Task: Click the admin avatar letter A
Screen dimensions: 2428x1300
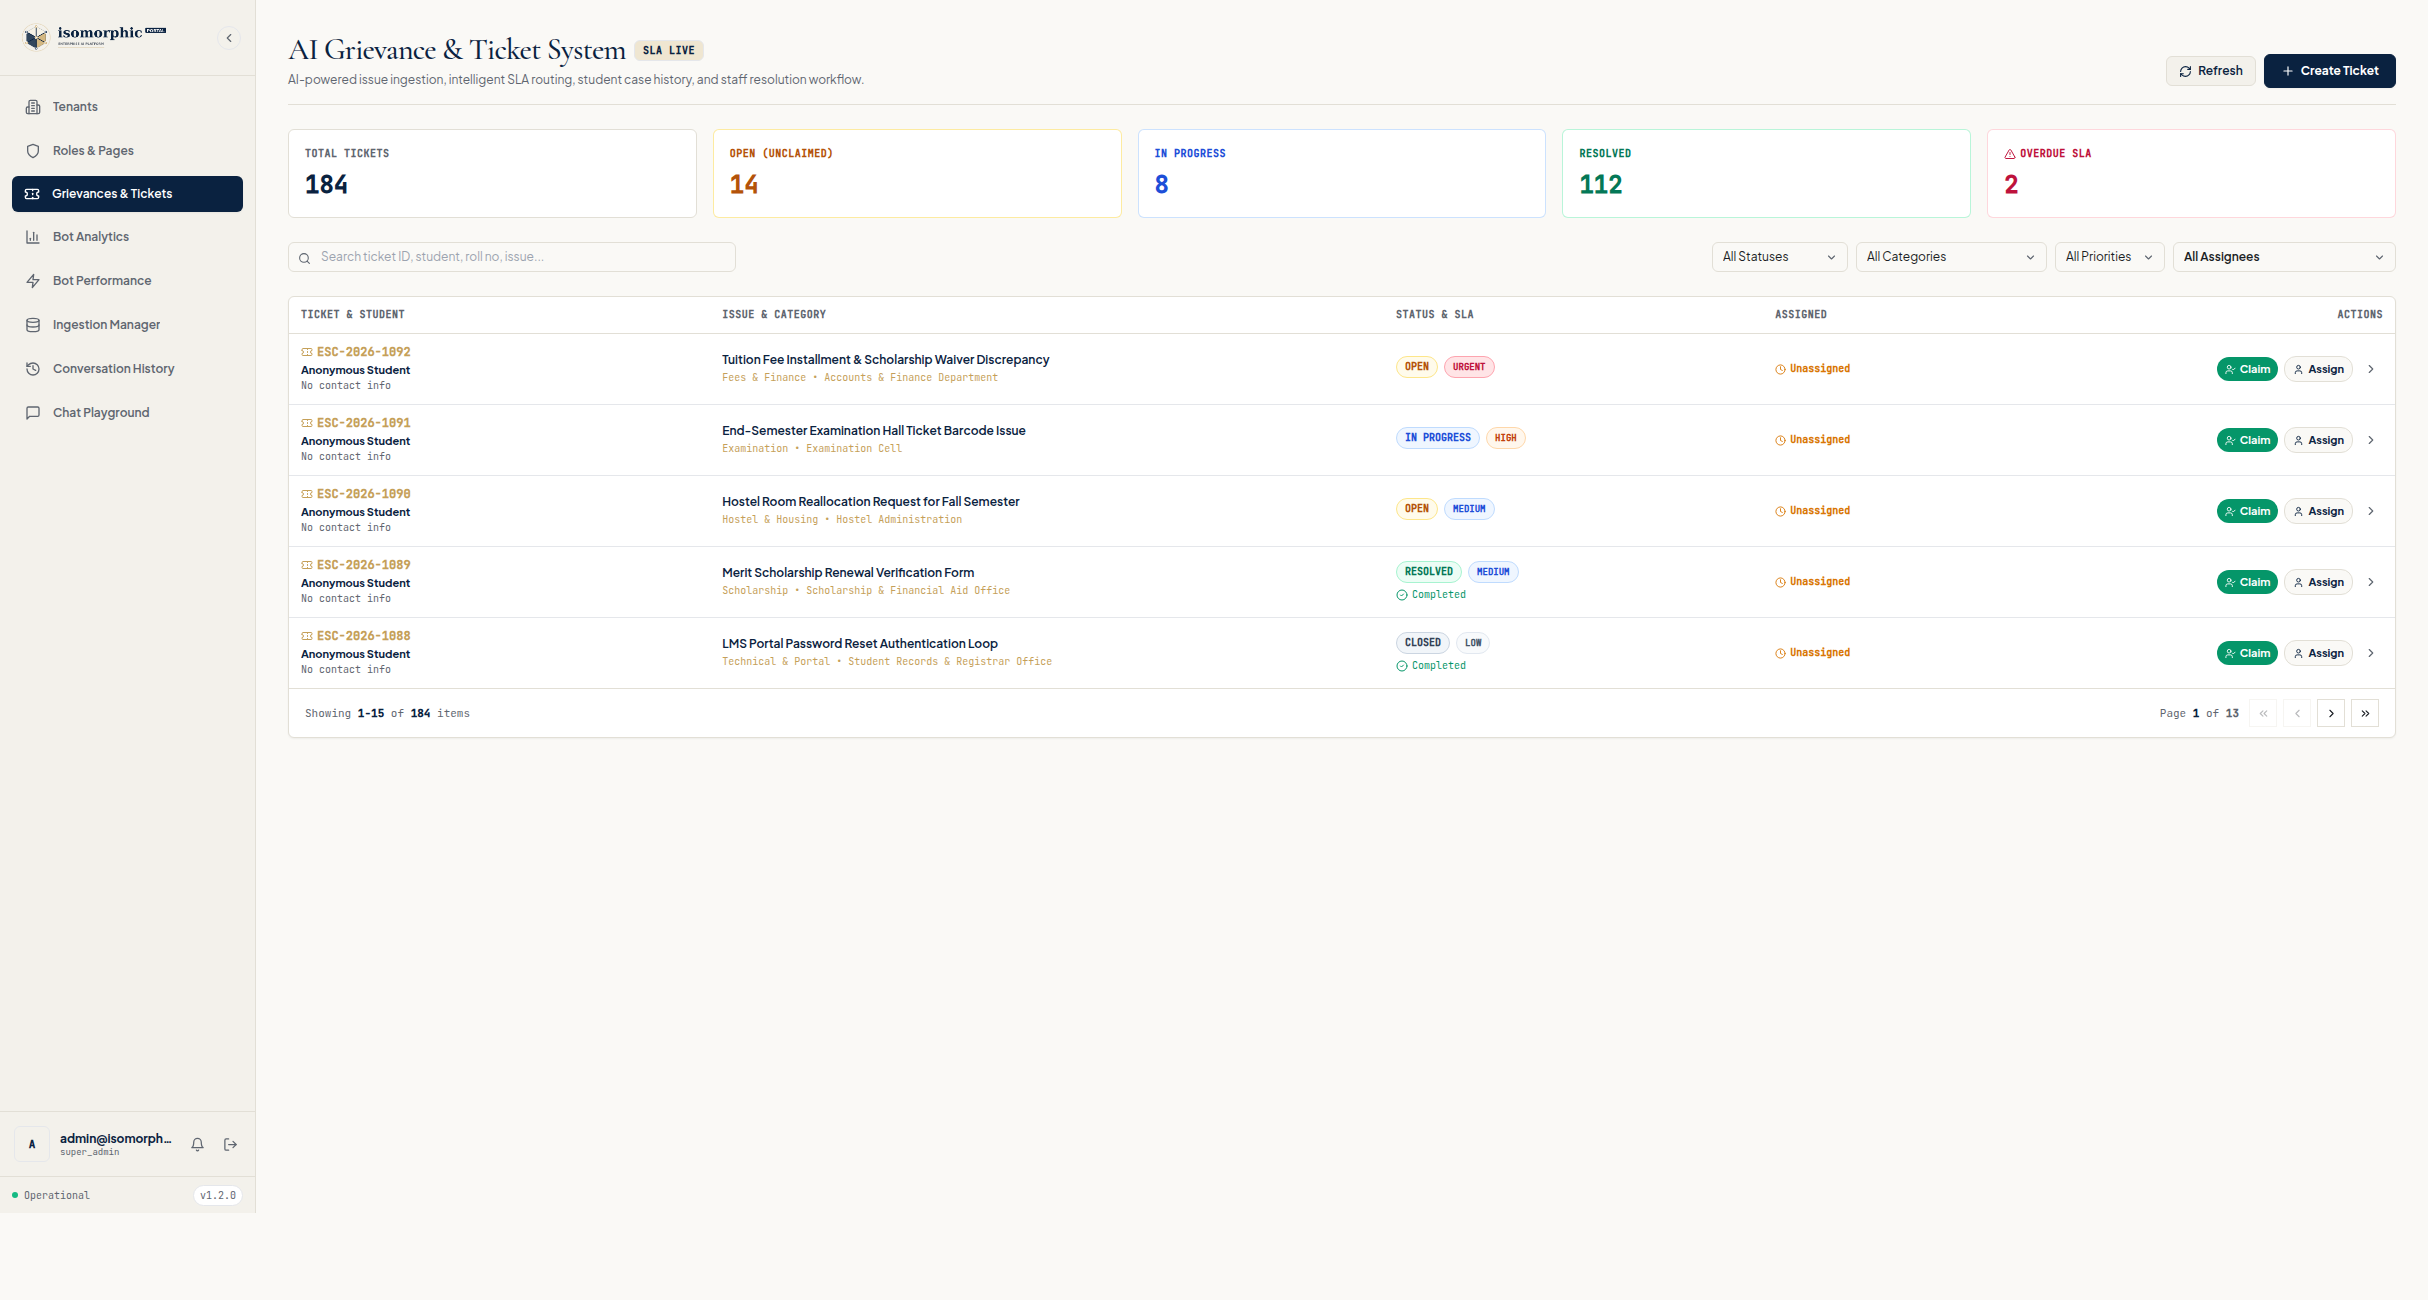Action: click(x=32, y=1144)
